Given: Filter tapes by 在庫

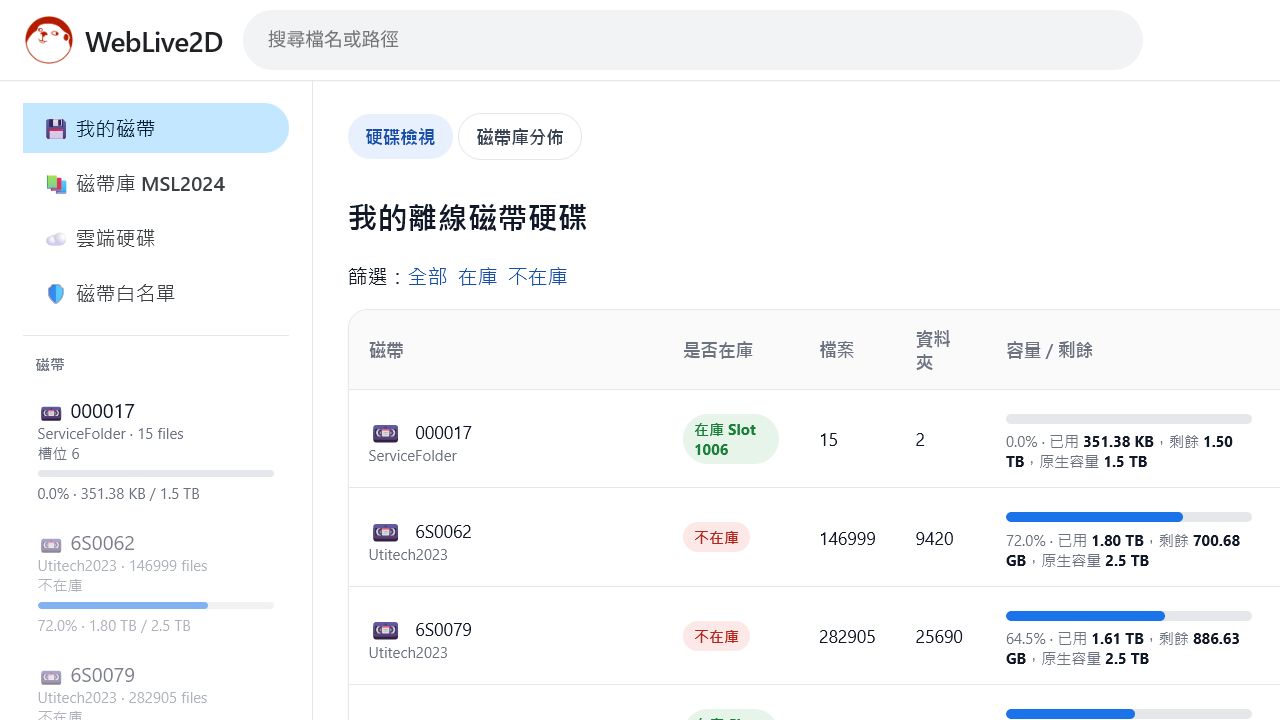Looking at the screenshot, I should click(478, 277).
